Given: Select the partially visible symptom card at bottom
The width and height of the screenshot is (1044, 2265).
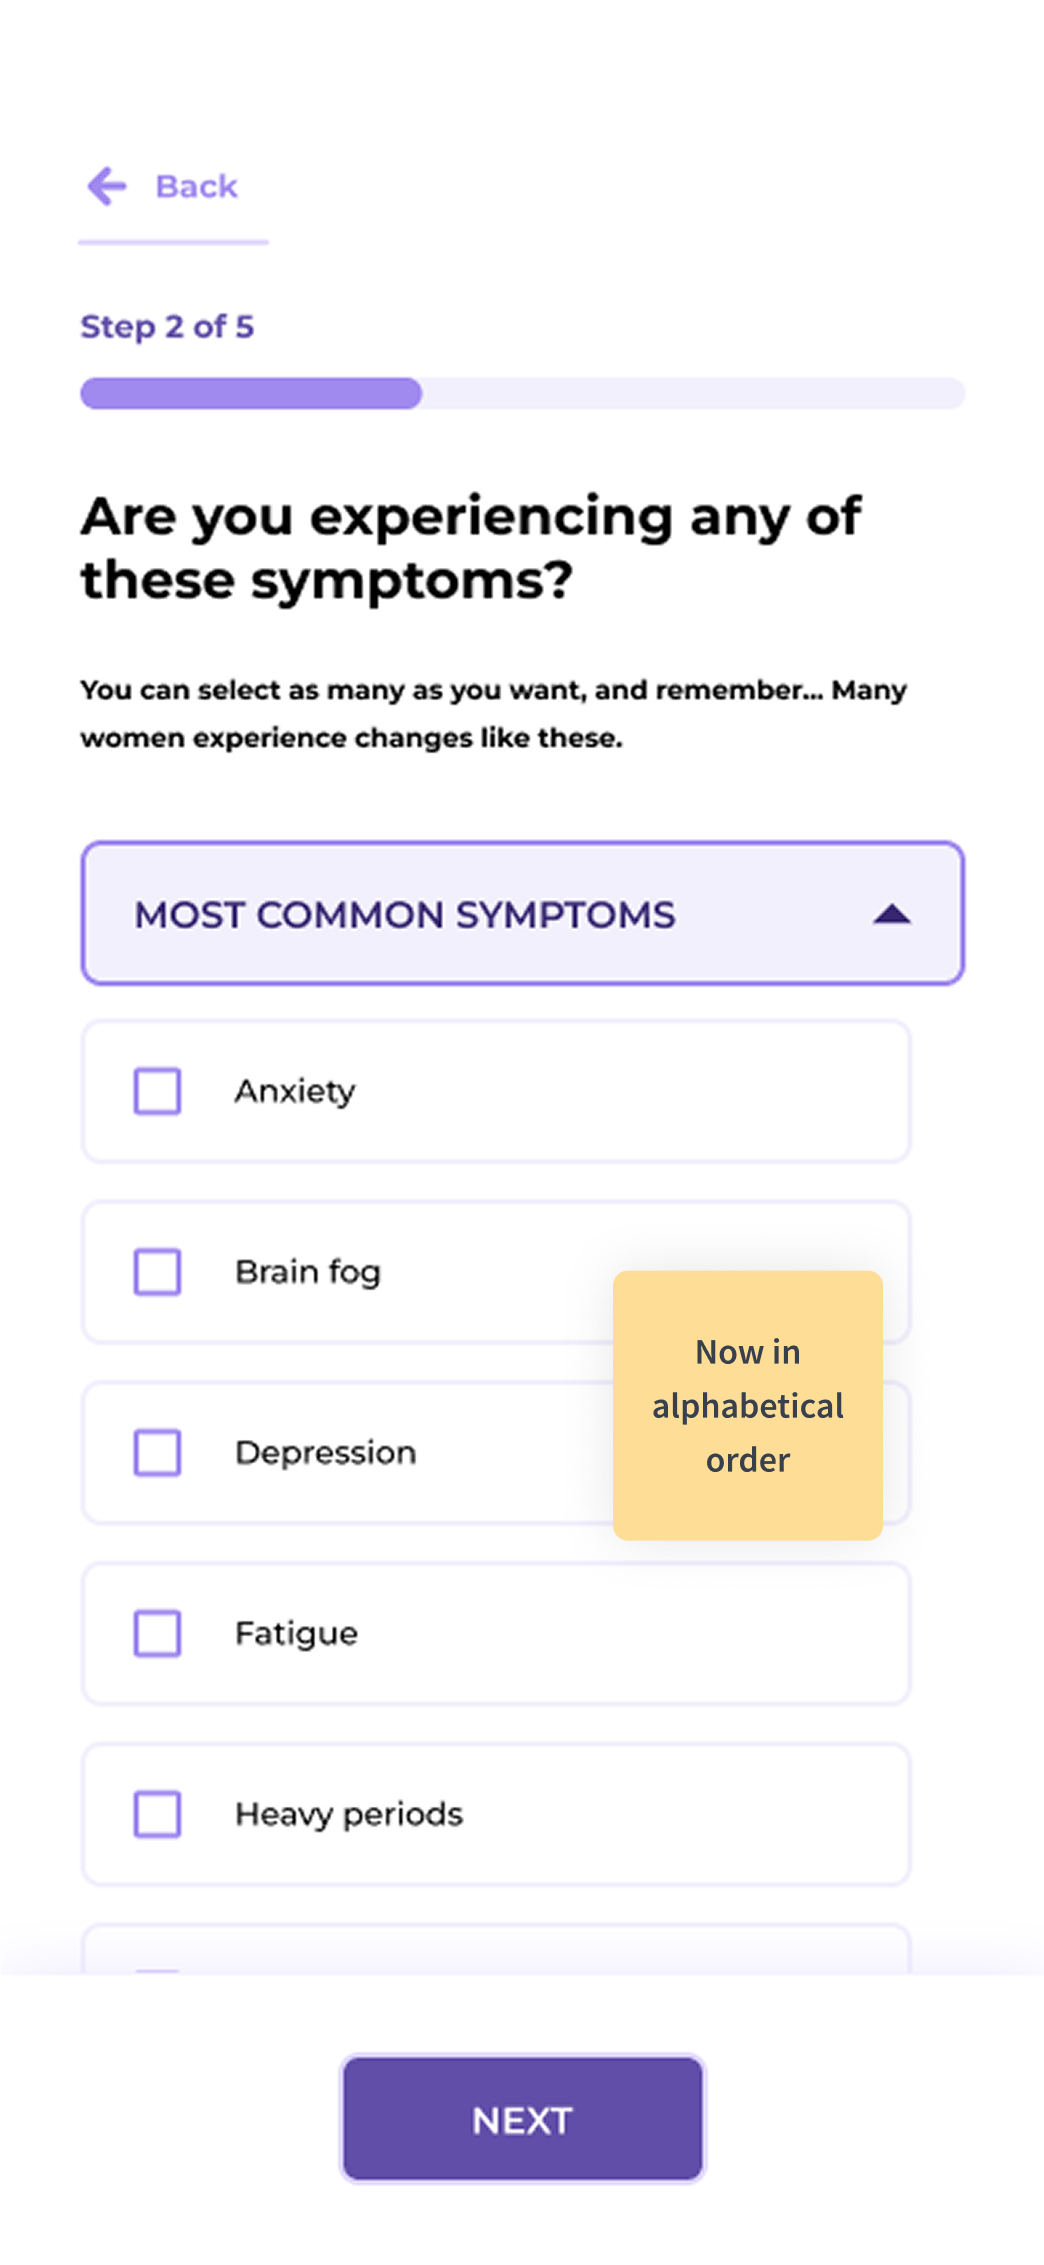Looking at the screenshot, I should point(496,1949).
